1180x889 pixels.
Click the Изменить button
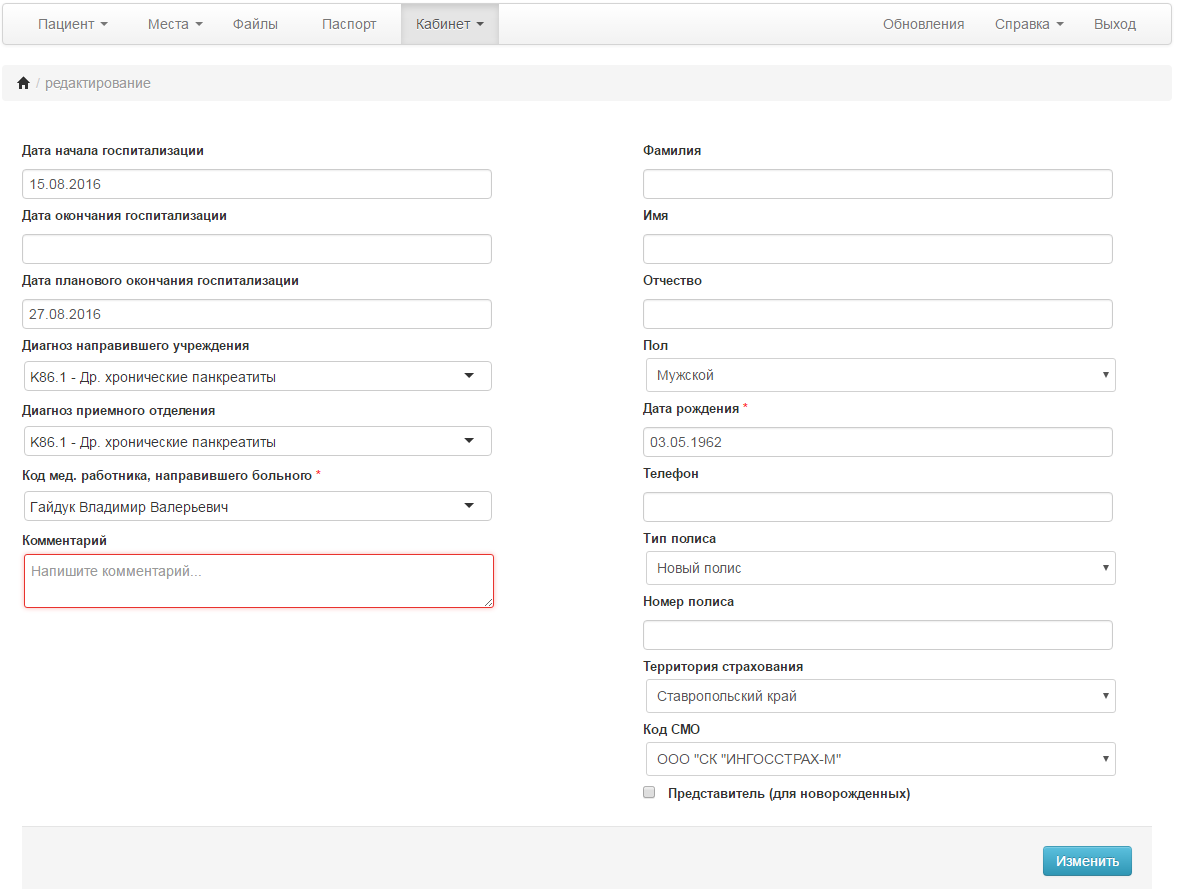[x=1087, y=861]
